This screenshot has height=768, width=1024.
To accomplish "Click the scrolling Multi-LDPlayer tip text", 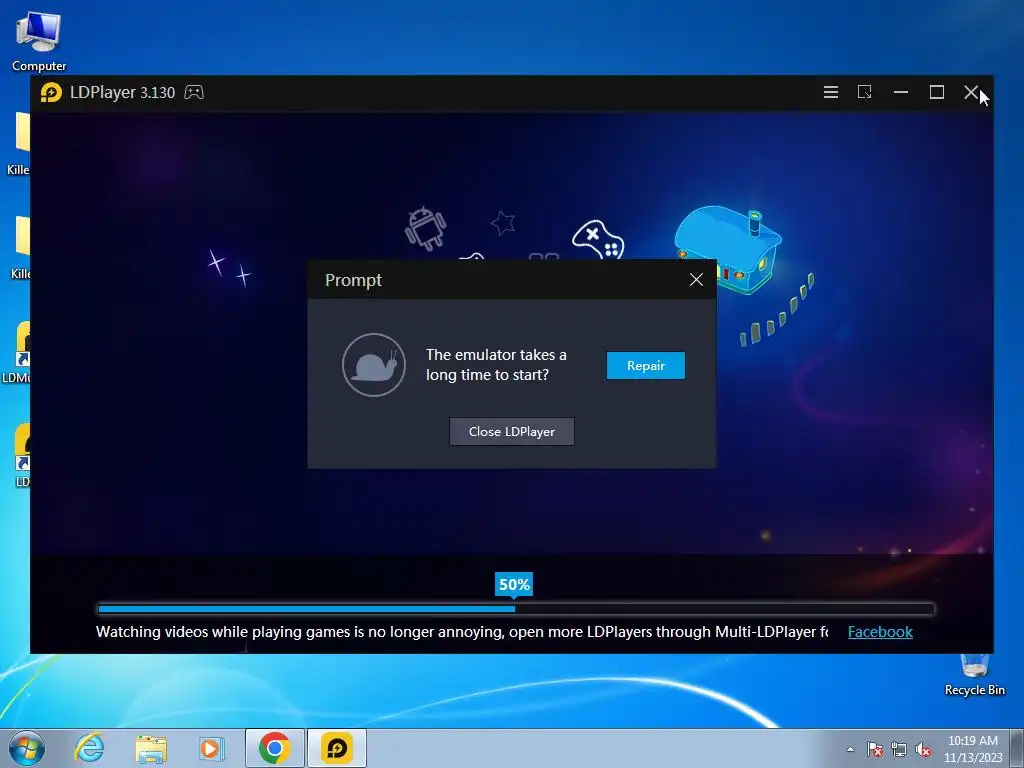I will pos(462,632).
